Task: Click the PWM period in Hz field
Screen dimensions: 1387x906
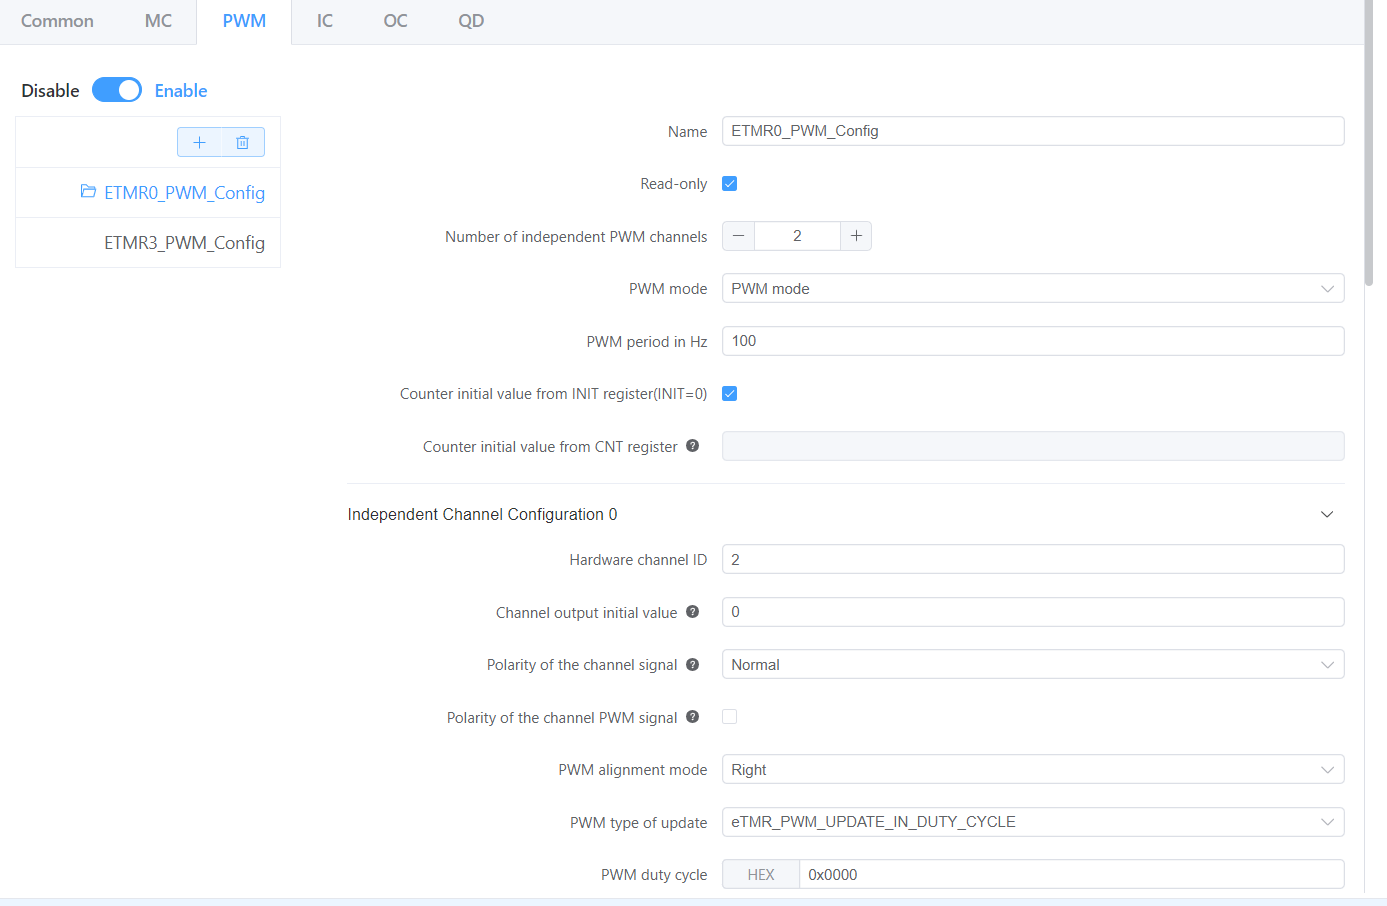Action: [x=1032, y=341]
